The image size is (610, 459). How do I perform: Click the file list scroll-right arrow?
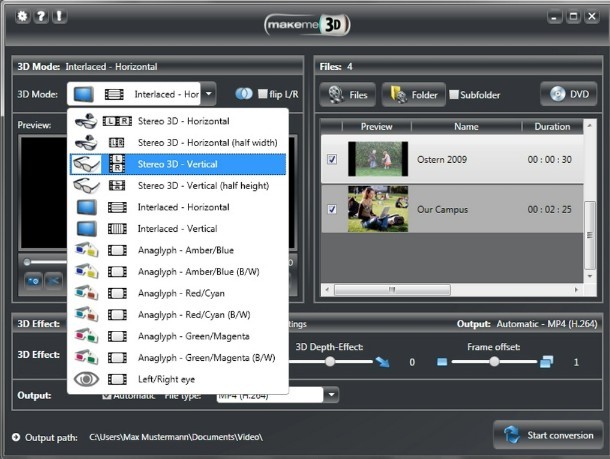click(576, 290)
